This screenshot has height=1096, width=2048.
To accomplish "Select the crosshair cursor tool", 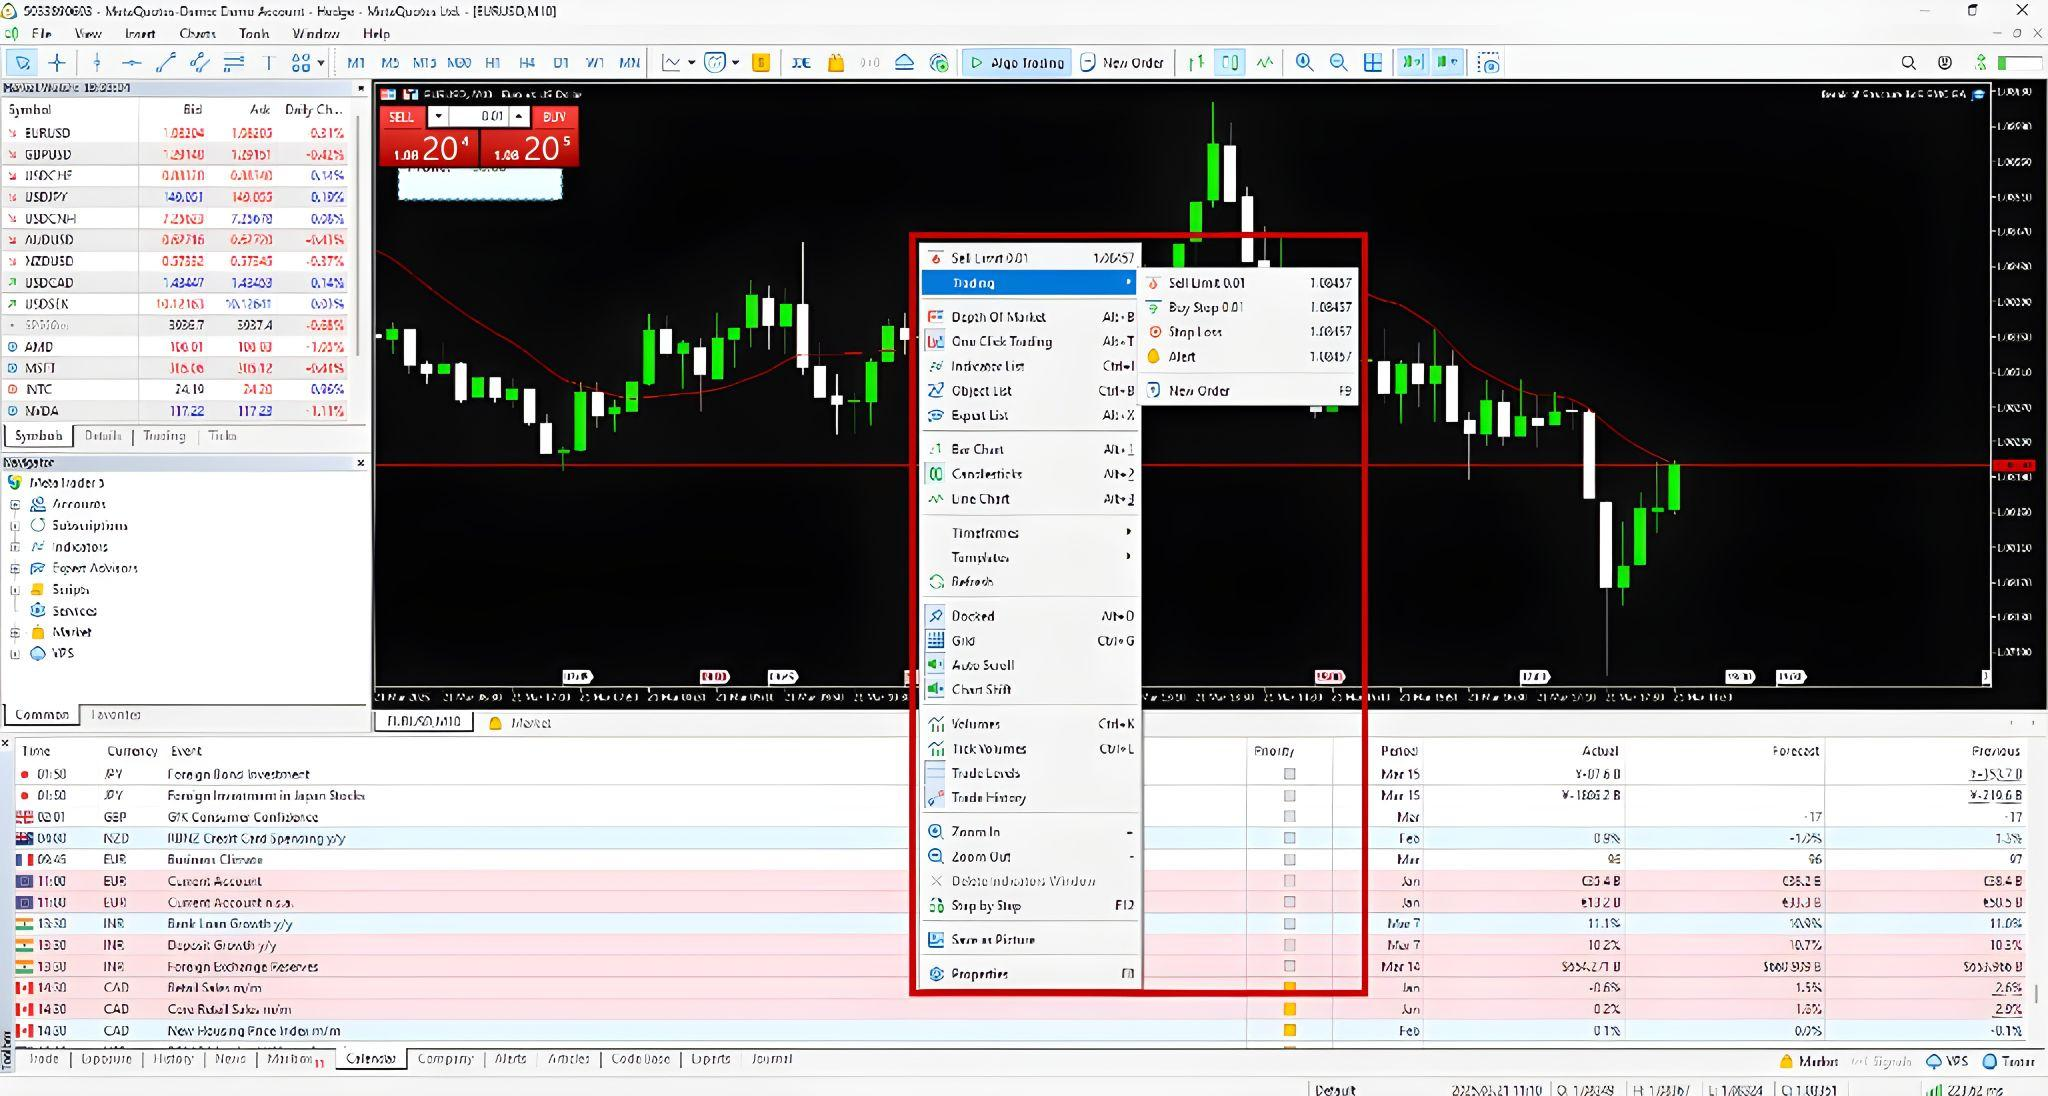I will coord(57,63).
